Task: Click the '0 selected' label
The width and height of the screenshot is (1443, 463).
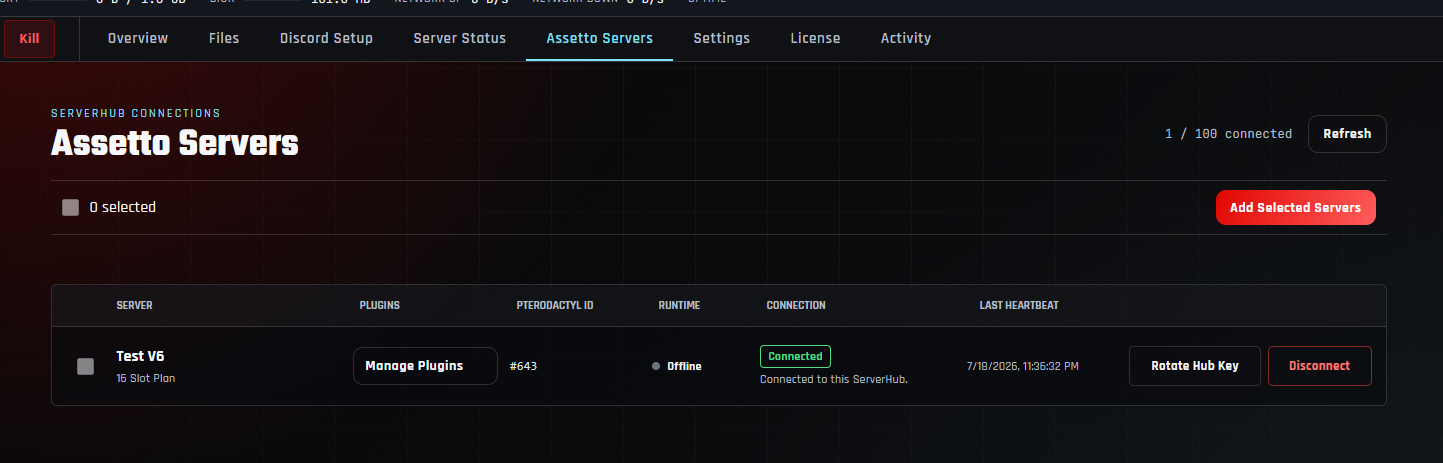Action: pyautogui.click(x=123, y=208)
